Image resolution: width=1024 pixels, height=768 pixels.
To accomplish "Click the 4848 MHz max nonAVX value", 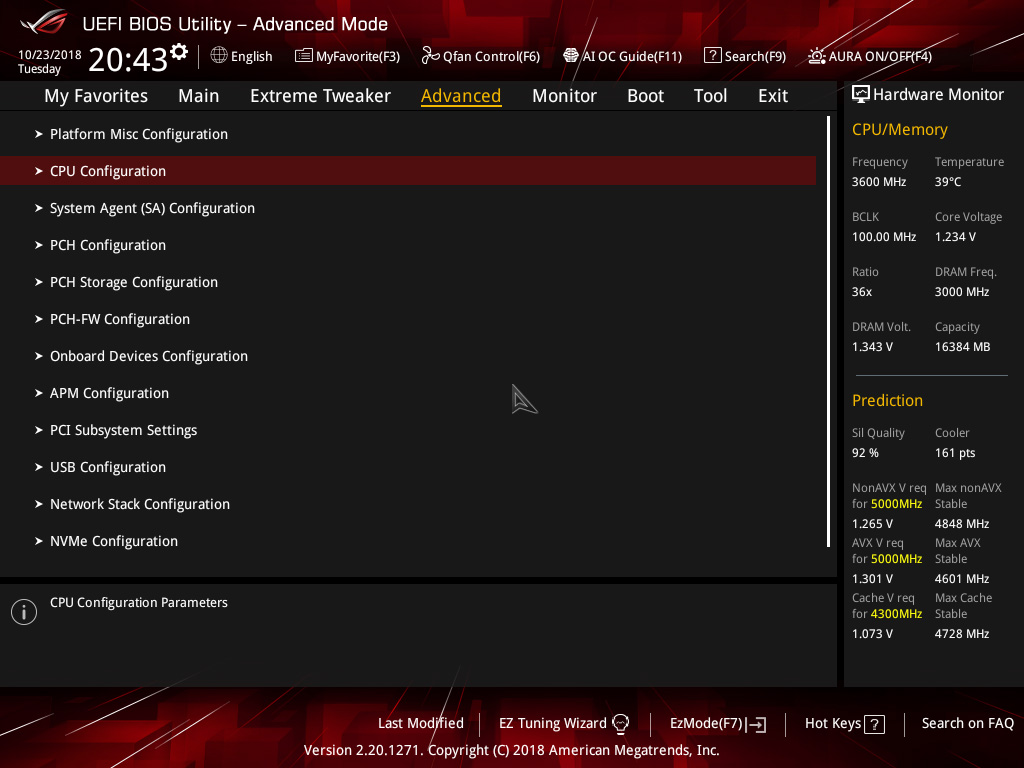I will pyautogui.click(x=961, y=524).
